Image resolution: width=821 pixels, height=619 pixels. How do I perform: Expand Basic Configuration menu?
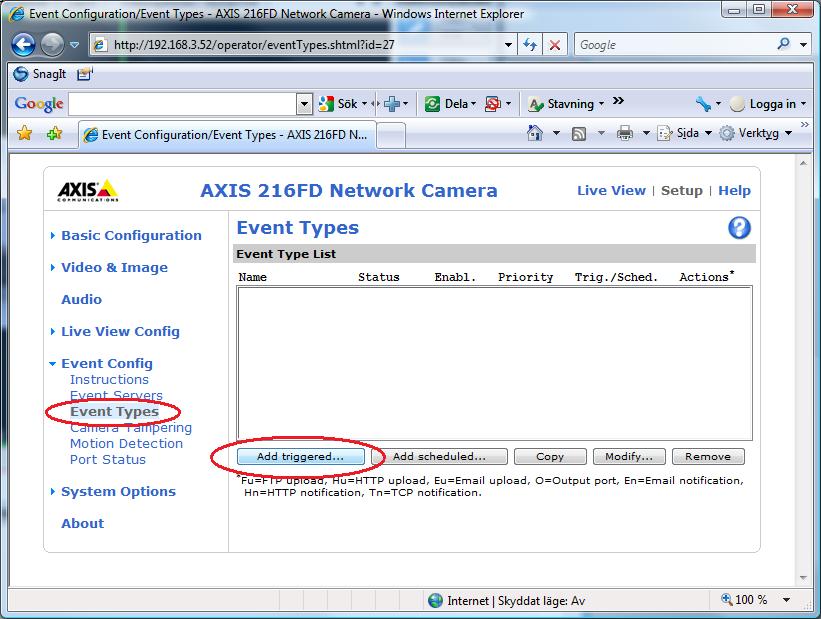point(131,236)
